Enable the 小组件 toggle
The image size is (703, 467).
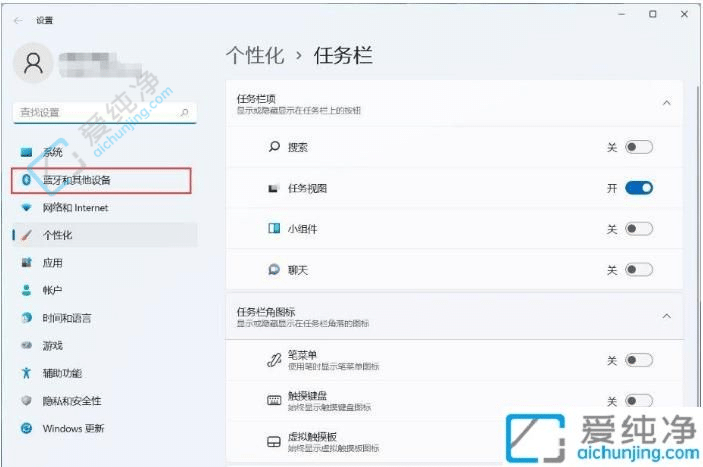point(639,229)
